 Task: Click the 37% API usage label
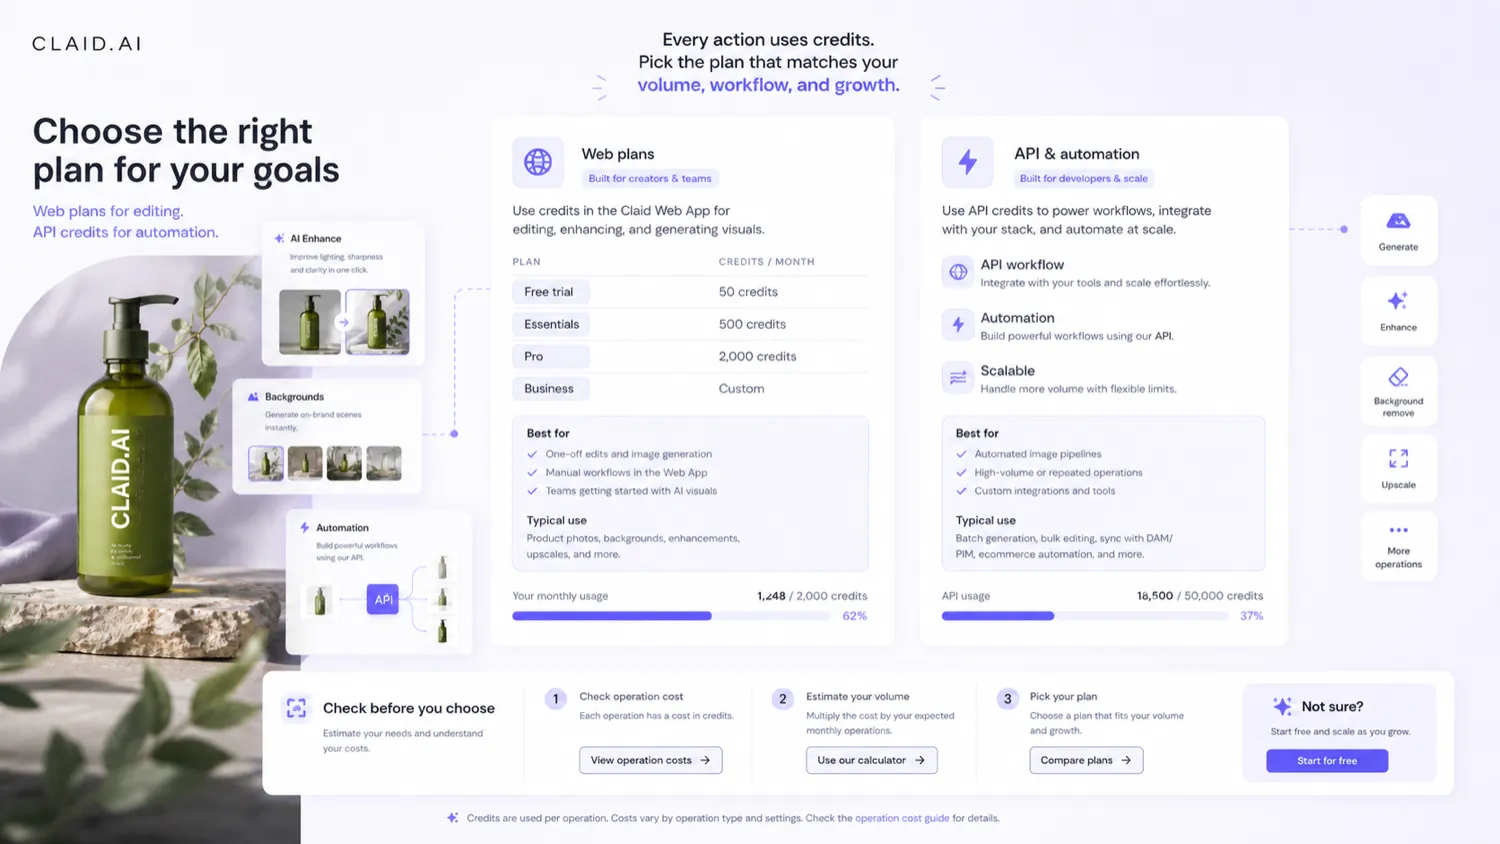point(1252,616)
